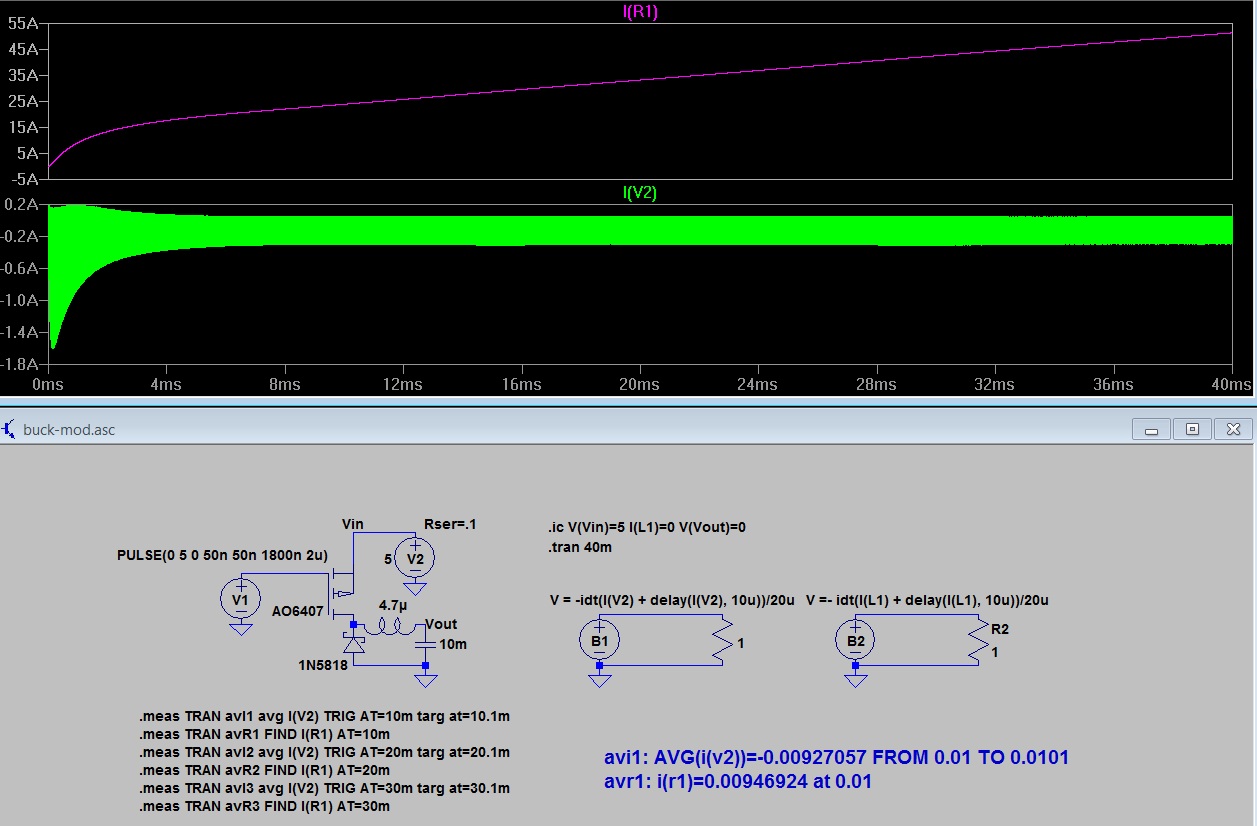
Task: Click the R2 resistor symbol
Action: coord(978,641)
